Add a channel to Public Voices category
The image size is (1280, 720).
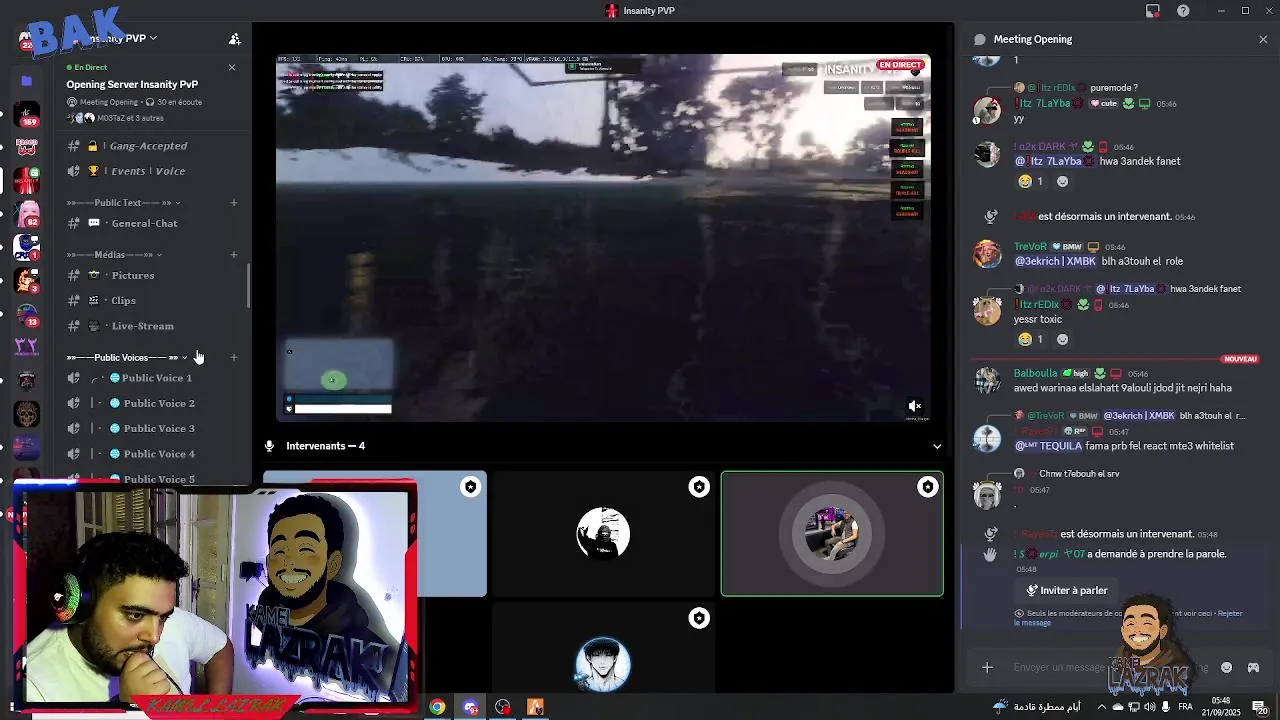pos(234,358)
